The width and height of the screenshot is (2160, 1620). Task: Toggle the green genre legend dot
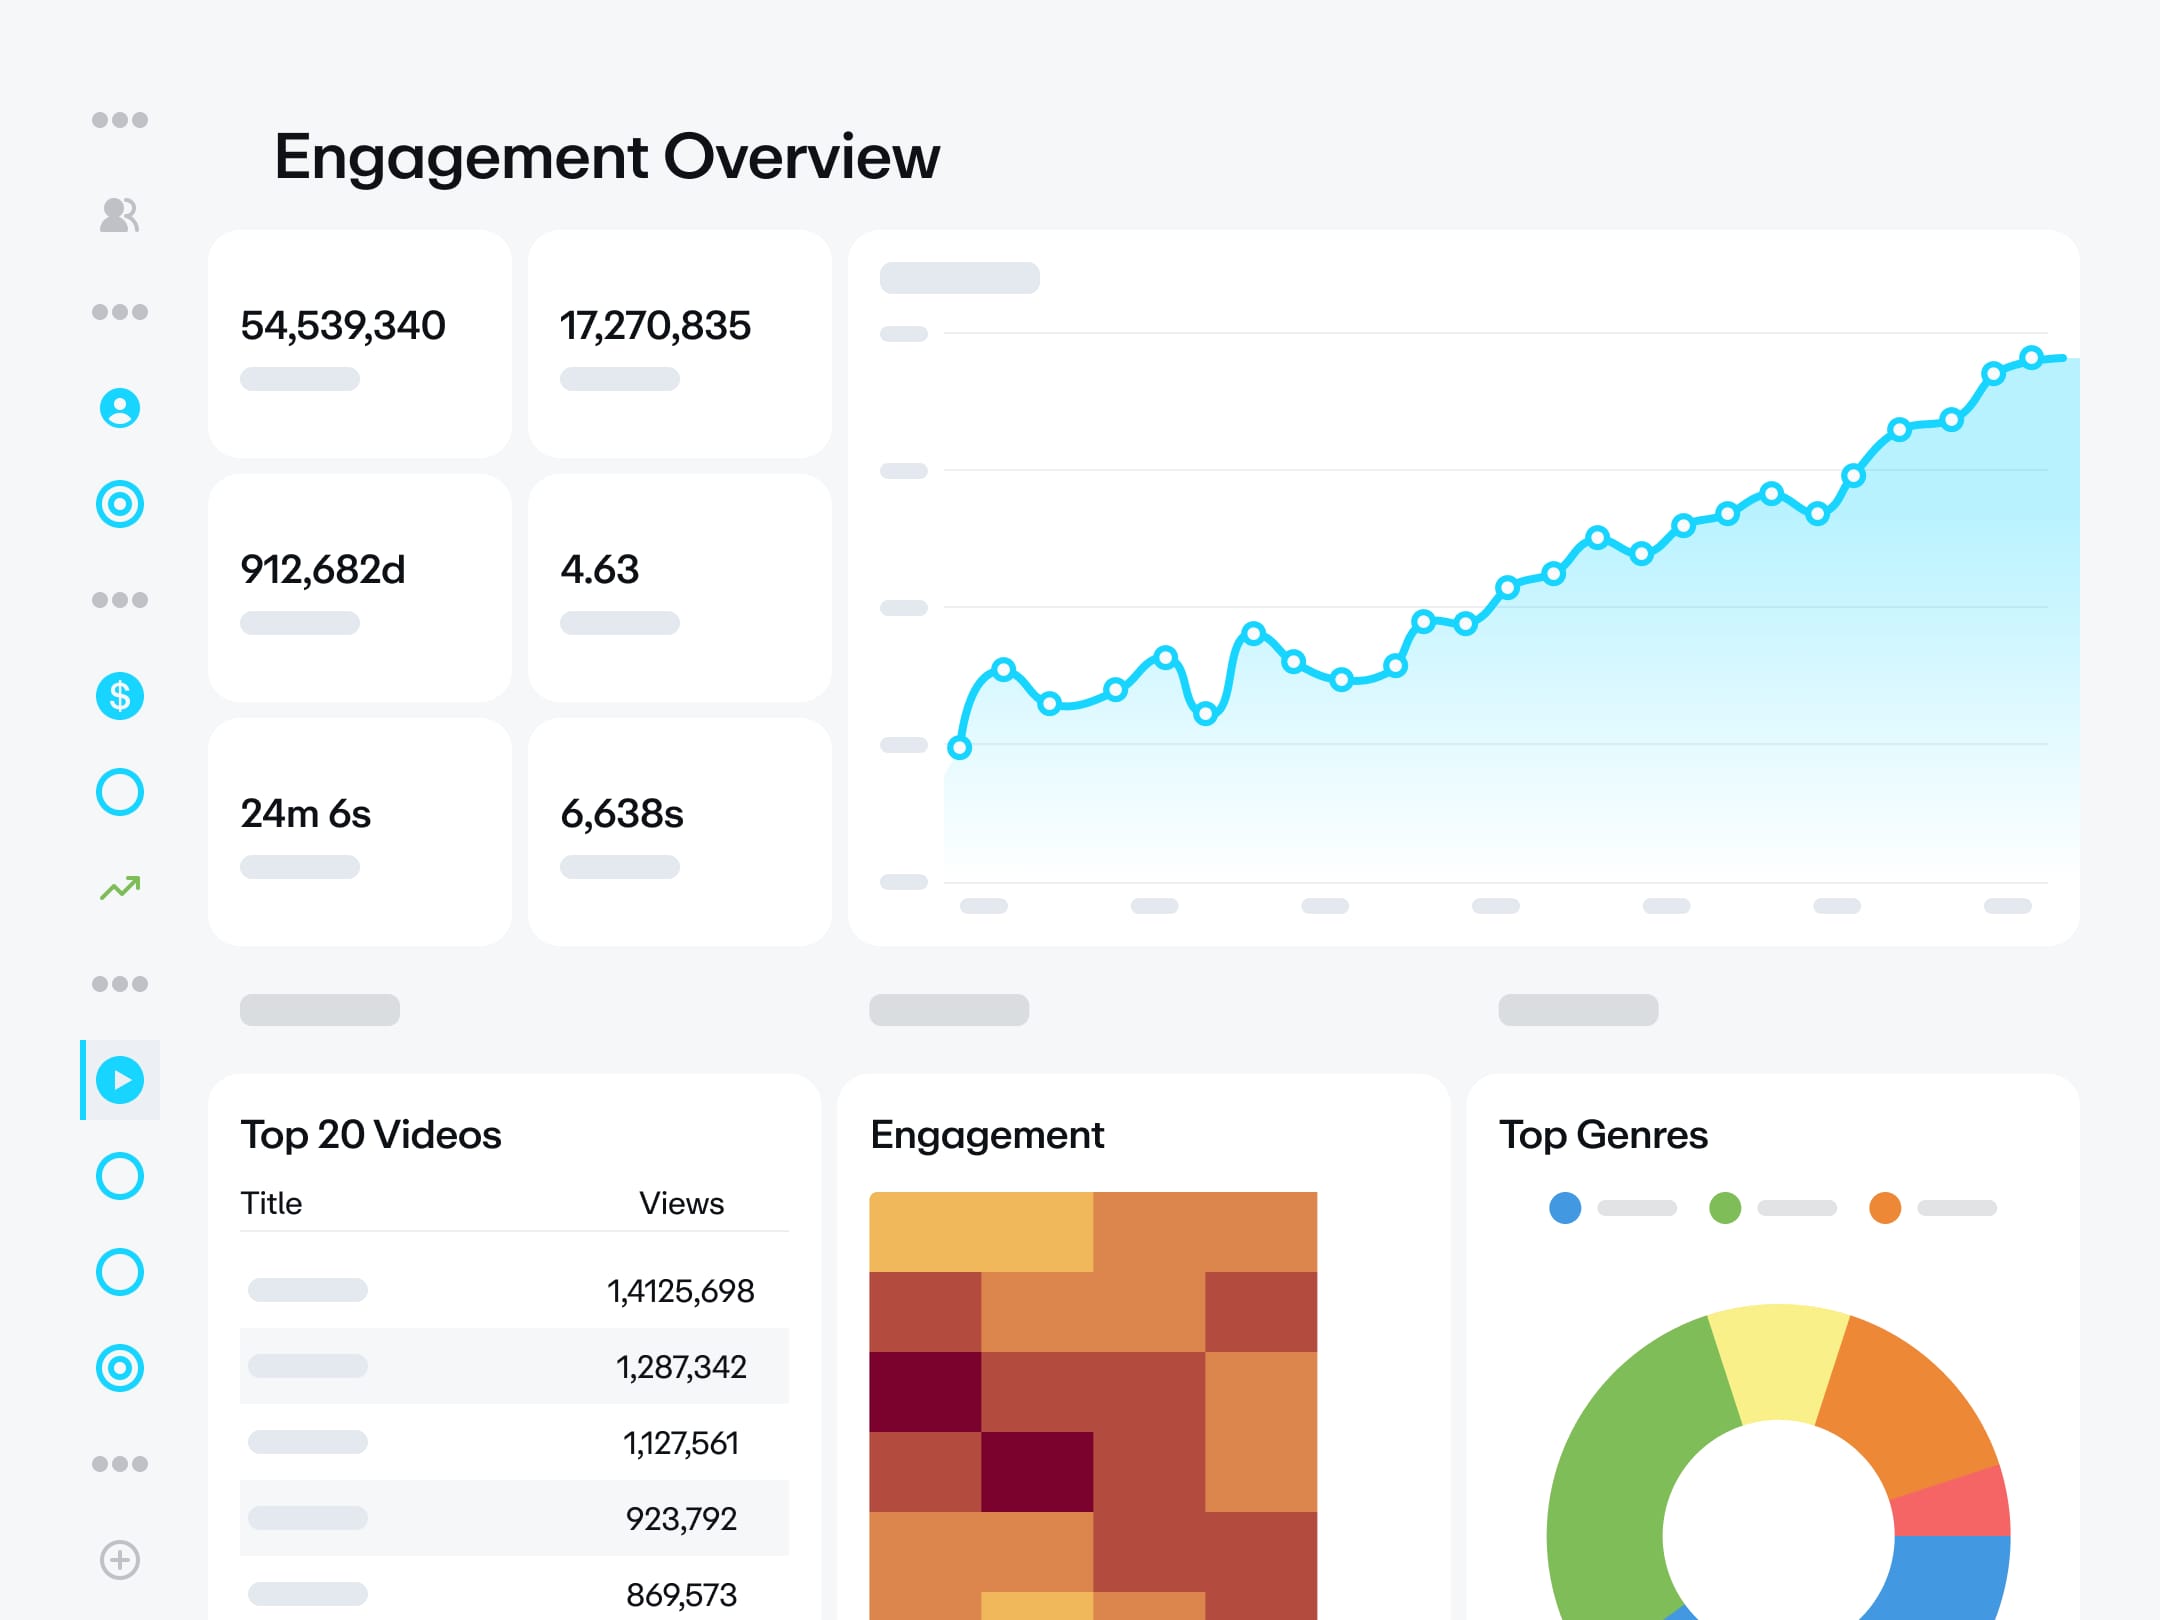tap(1725, 1208)
